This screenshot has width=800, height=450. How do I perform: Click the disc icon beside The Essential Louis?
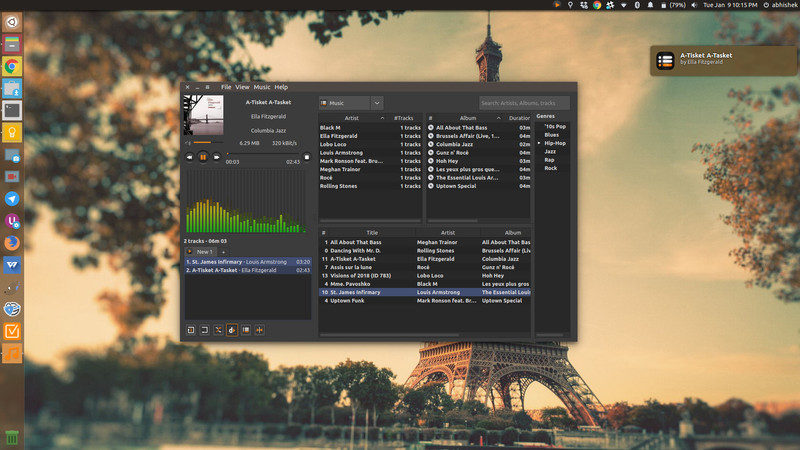pos(431,178)
